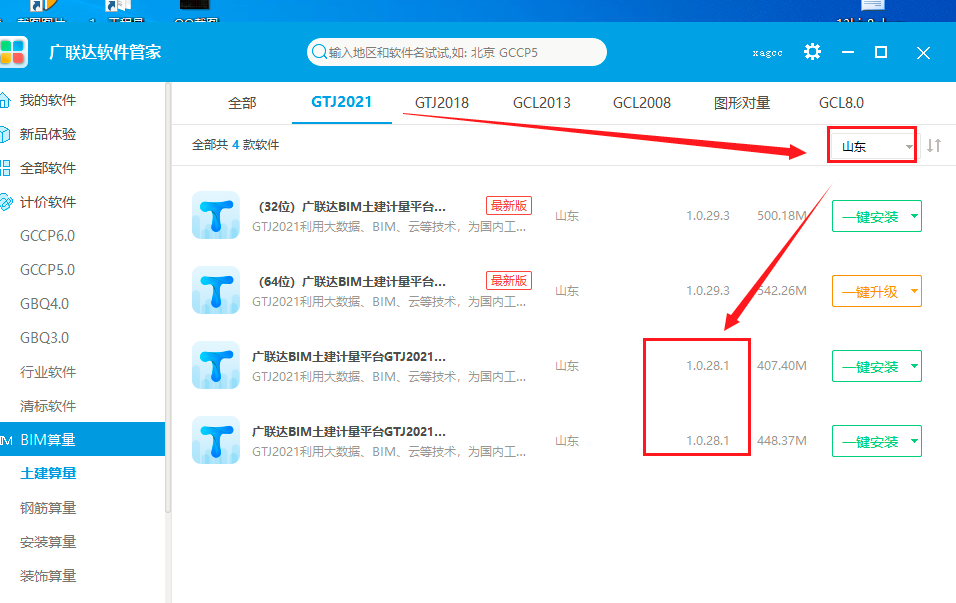Install the 32位 GTJ2021 with 一键安装
The height and width of the screenshot is (603, 956).
[x=870, y=216]
